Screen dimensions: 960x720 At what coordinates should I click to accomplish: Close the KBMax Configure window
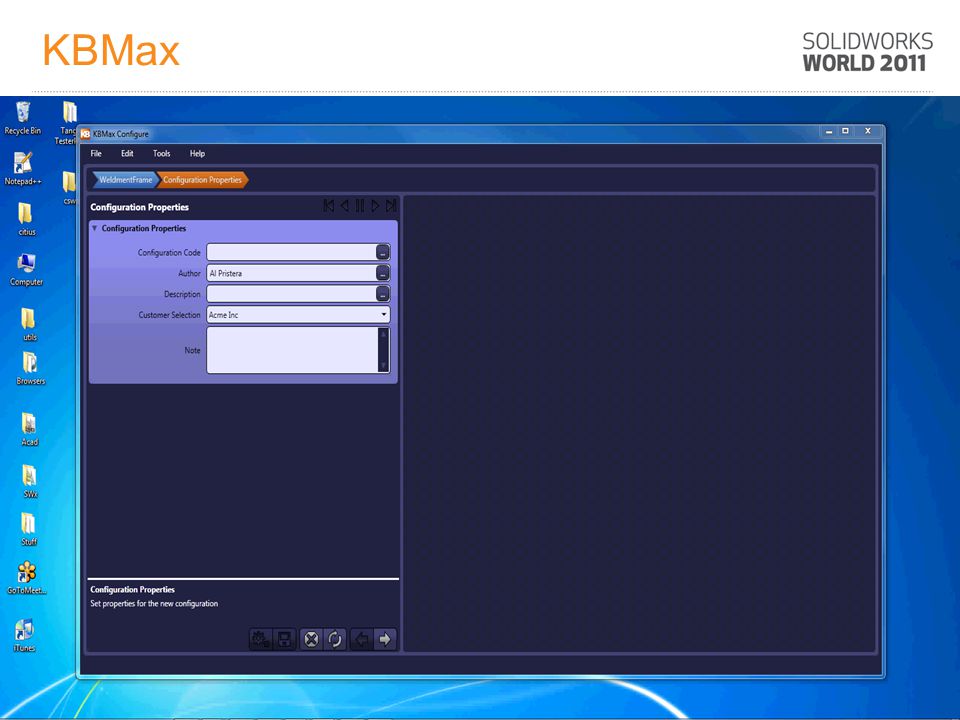(x=868, y=132)
